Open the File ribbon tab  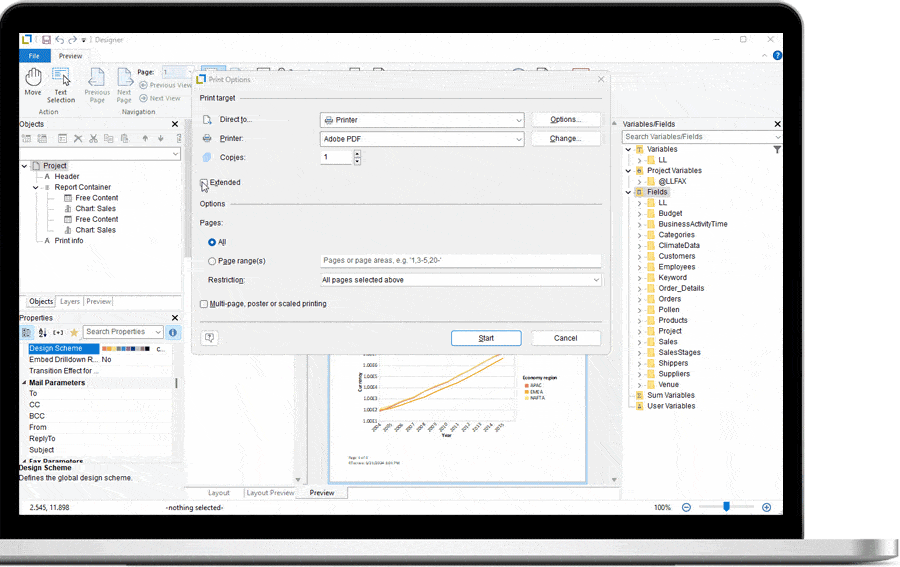34,56
